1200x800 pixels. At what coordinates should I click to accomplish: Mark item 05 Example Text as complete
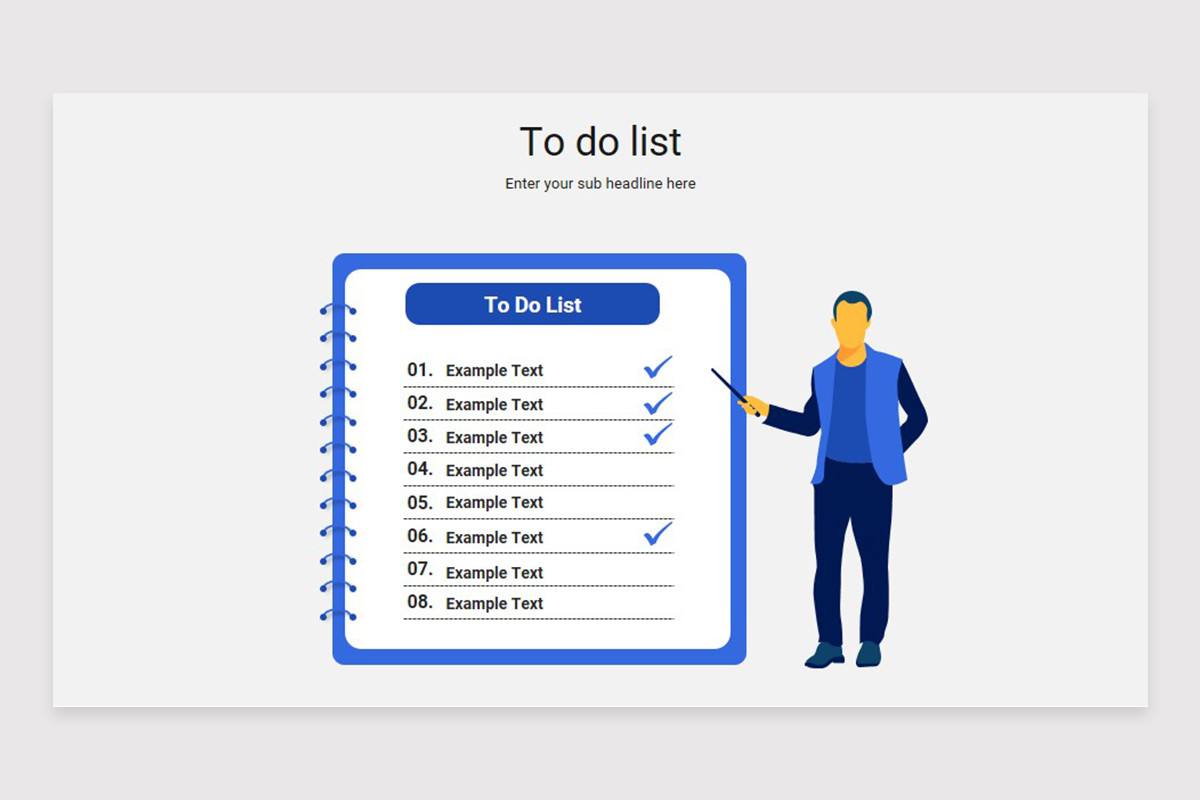493,502
